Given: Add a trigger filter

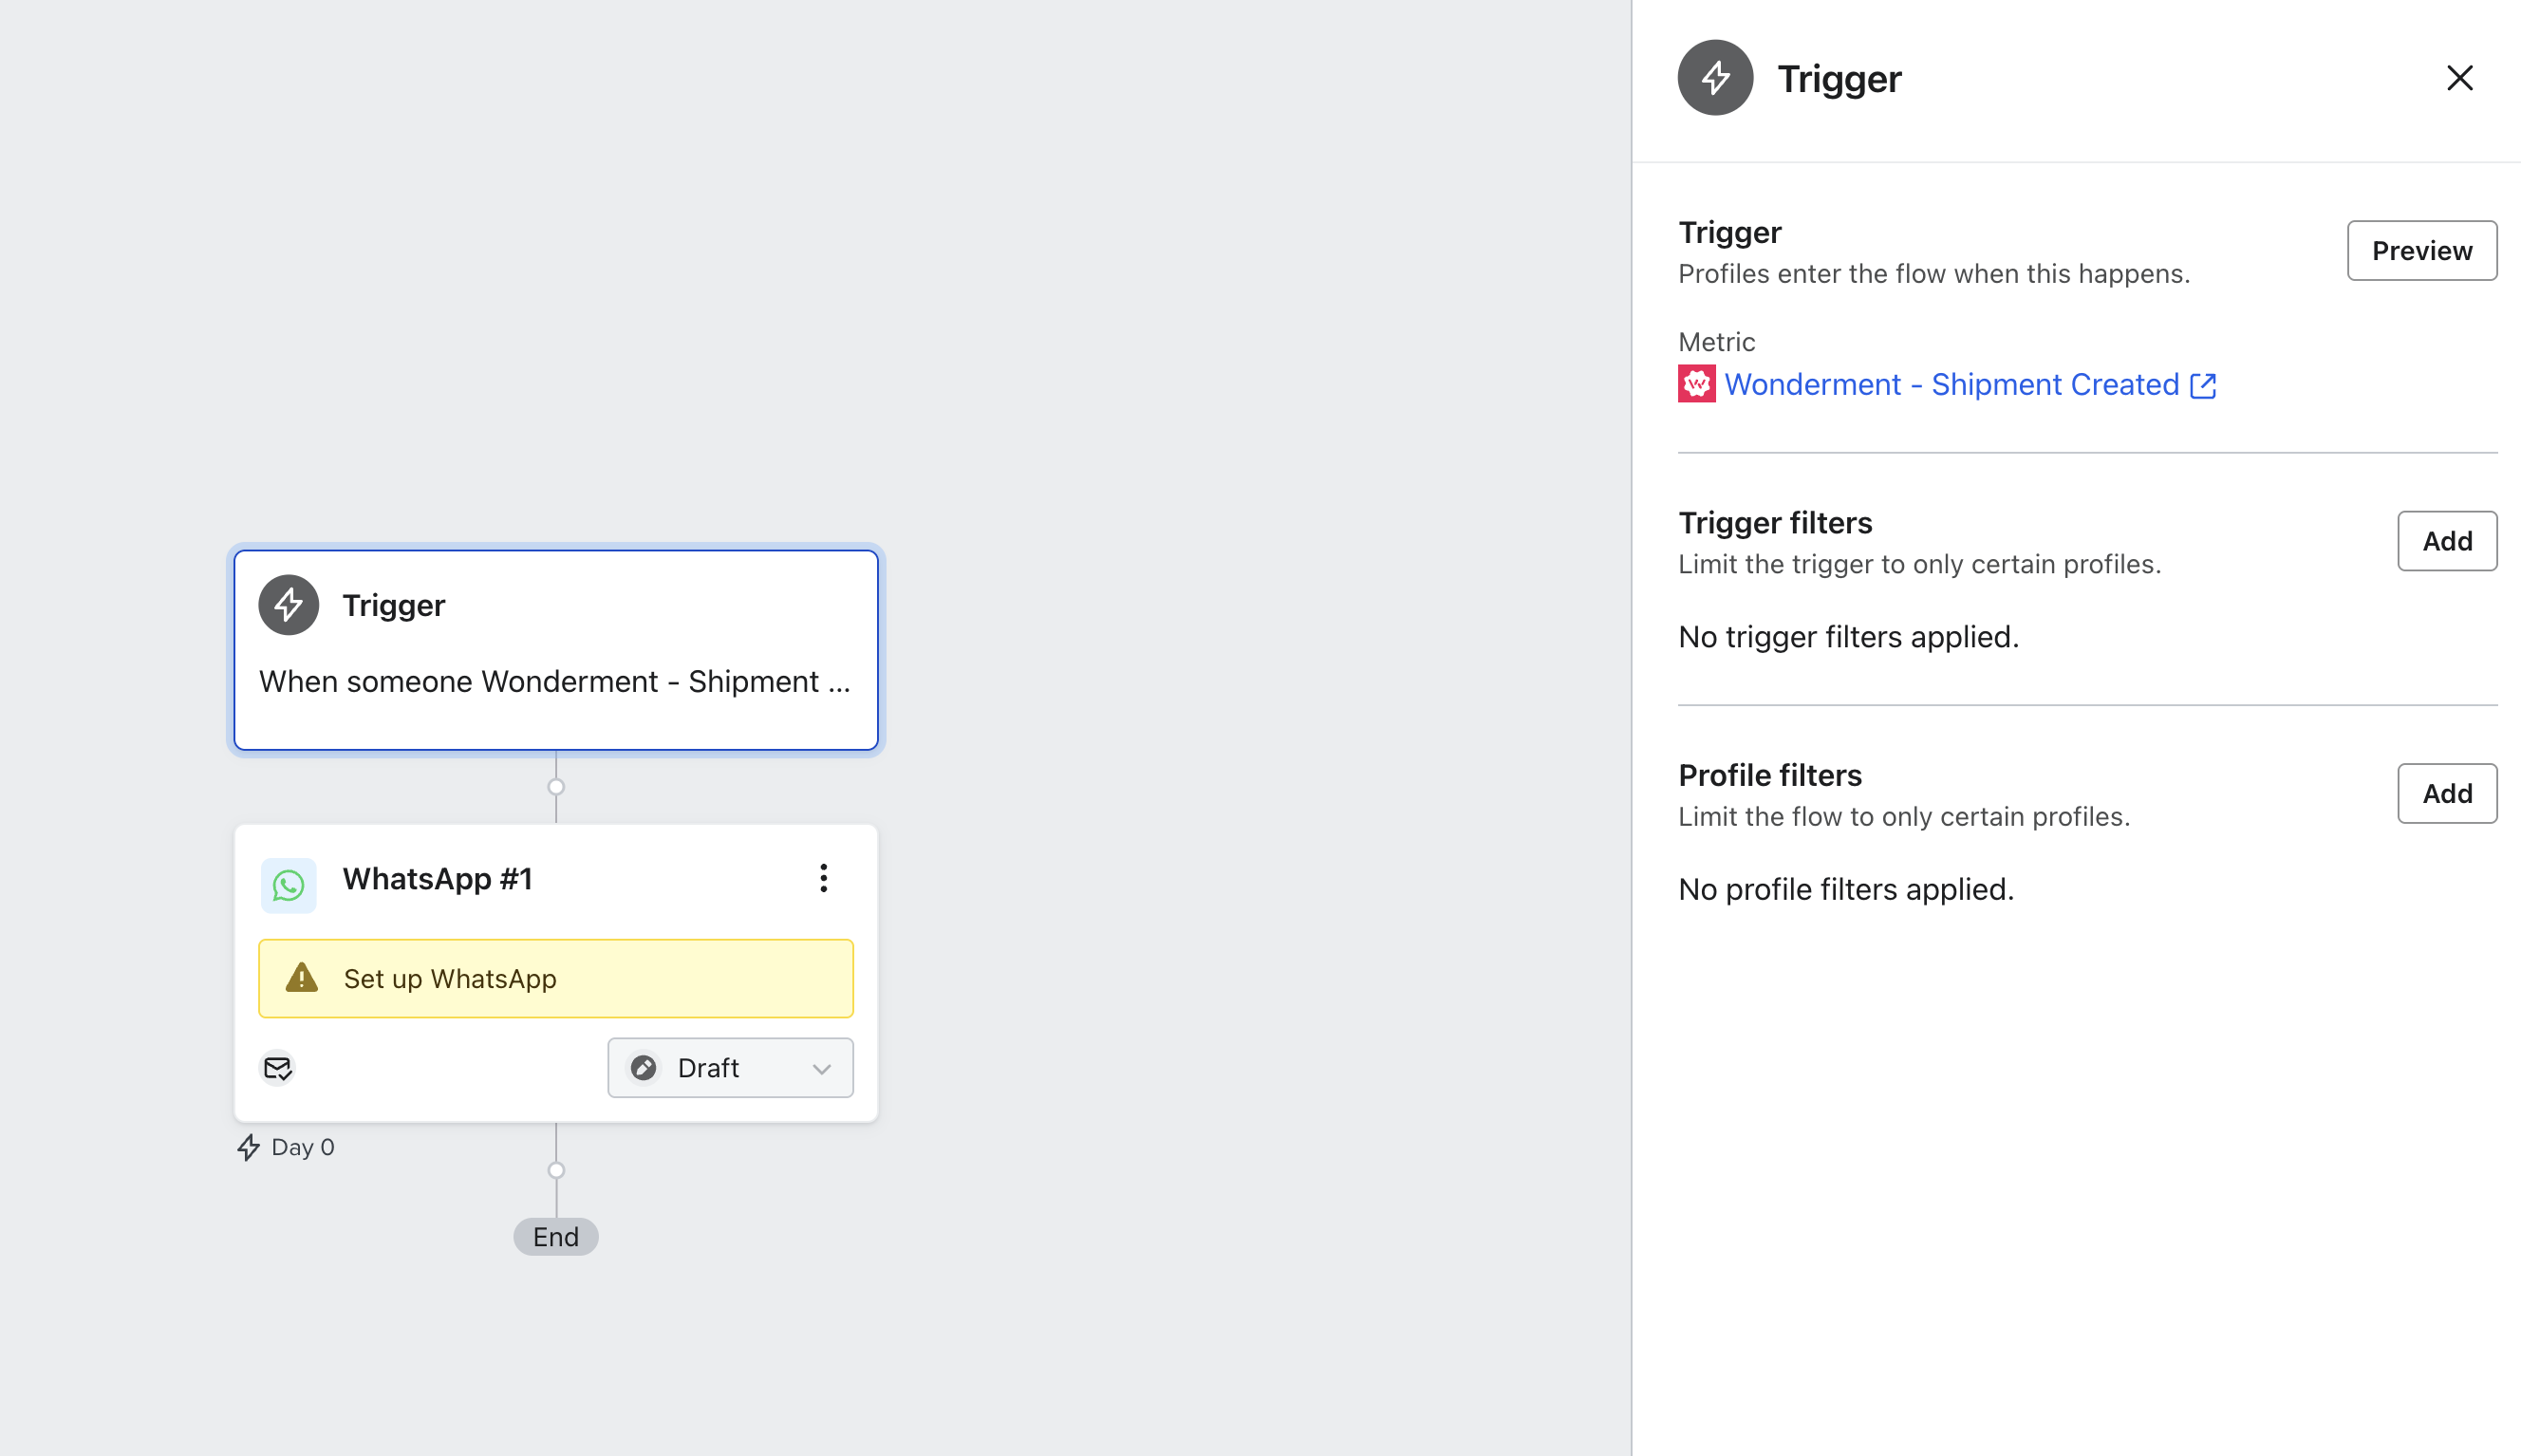Looking at the screenshot, I should pyautogui.click(x=2446, y=541).
